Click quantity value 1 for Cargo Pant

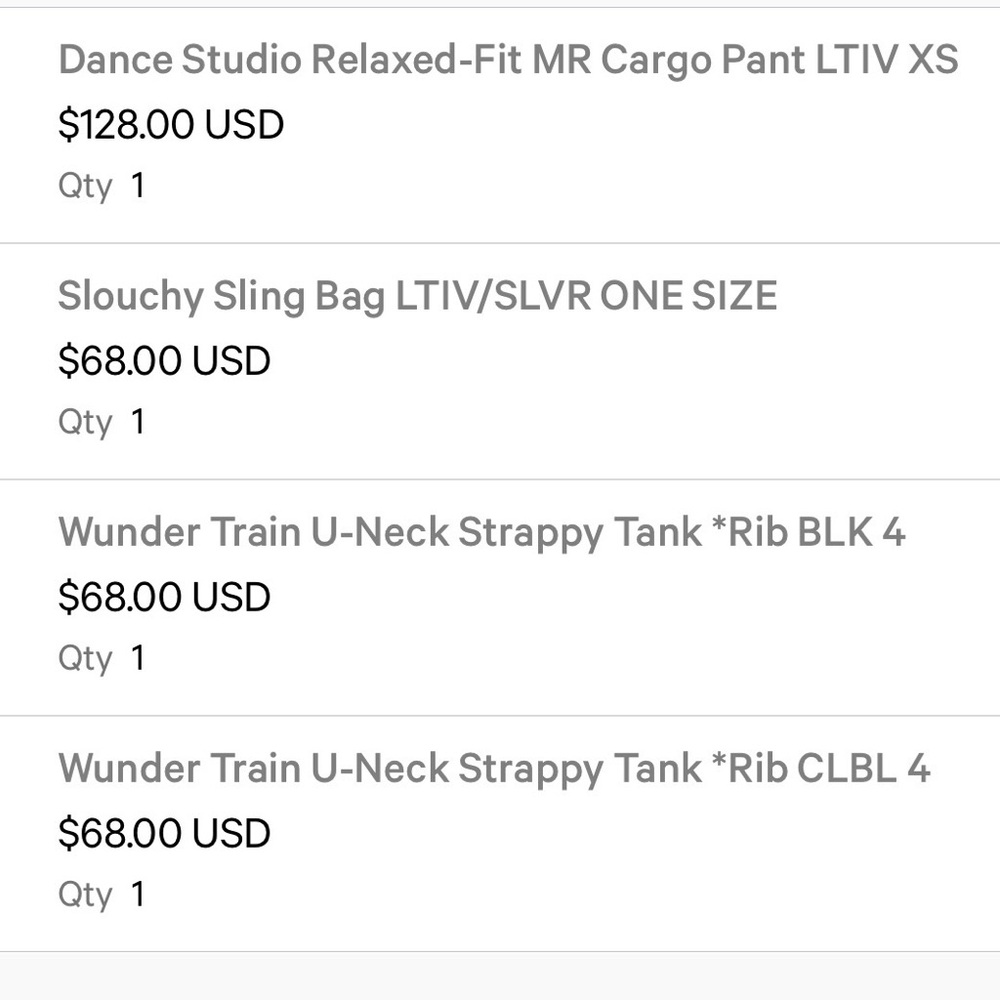(x=138, y=186)
